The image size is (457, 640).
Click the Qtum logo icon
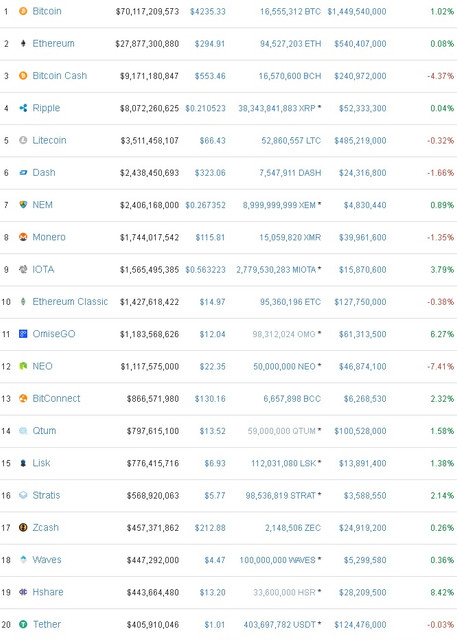tap(23, 430)
